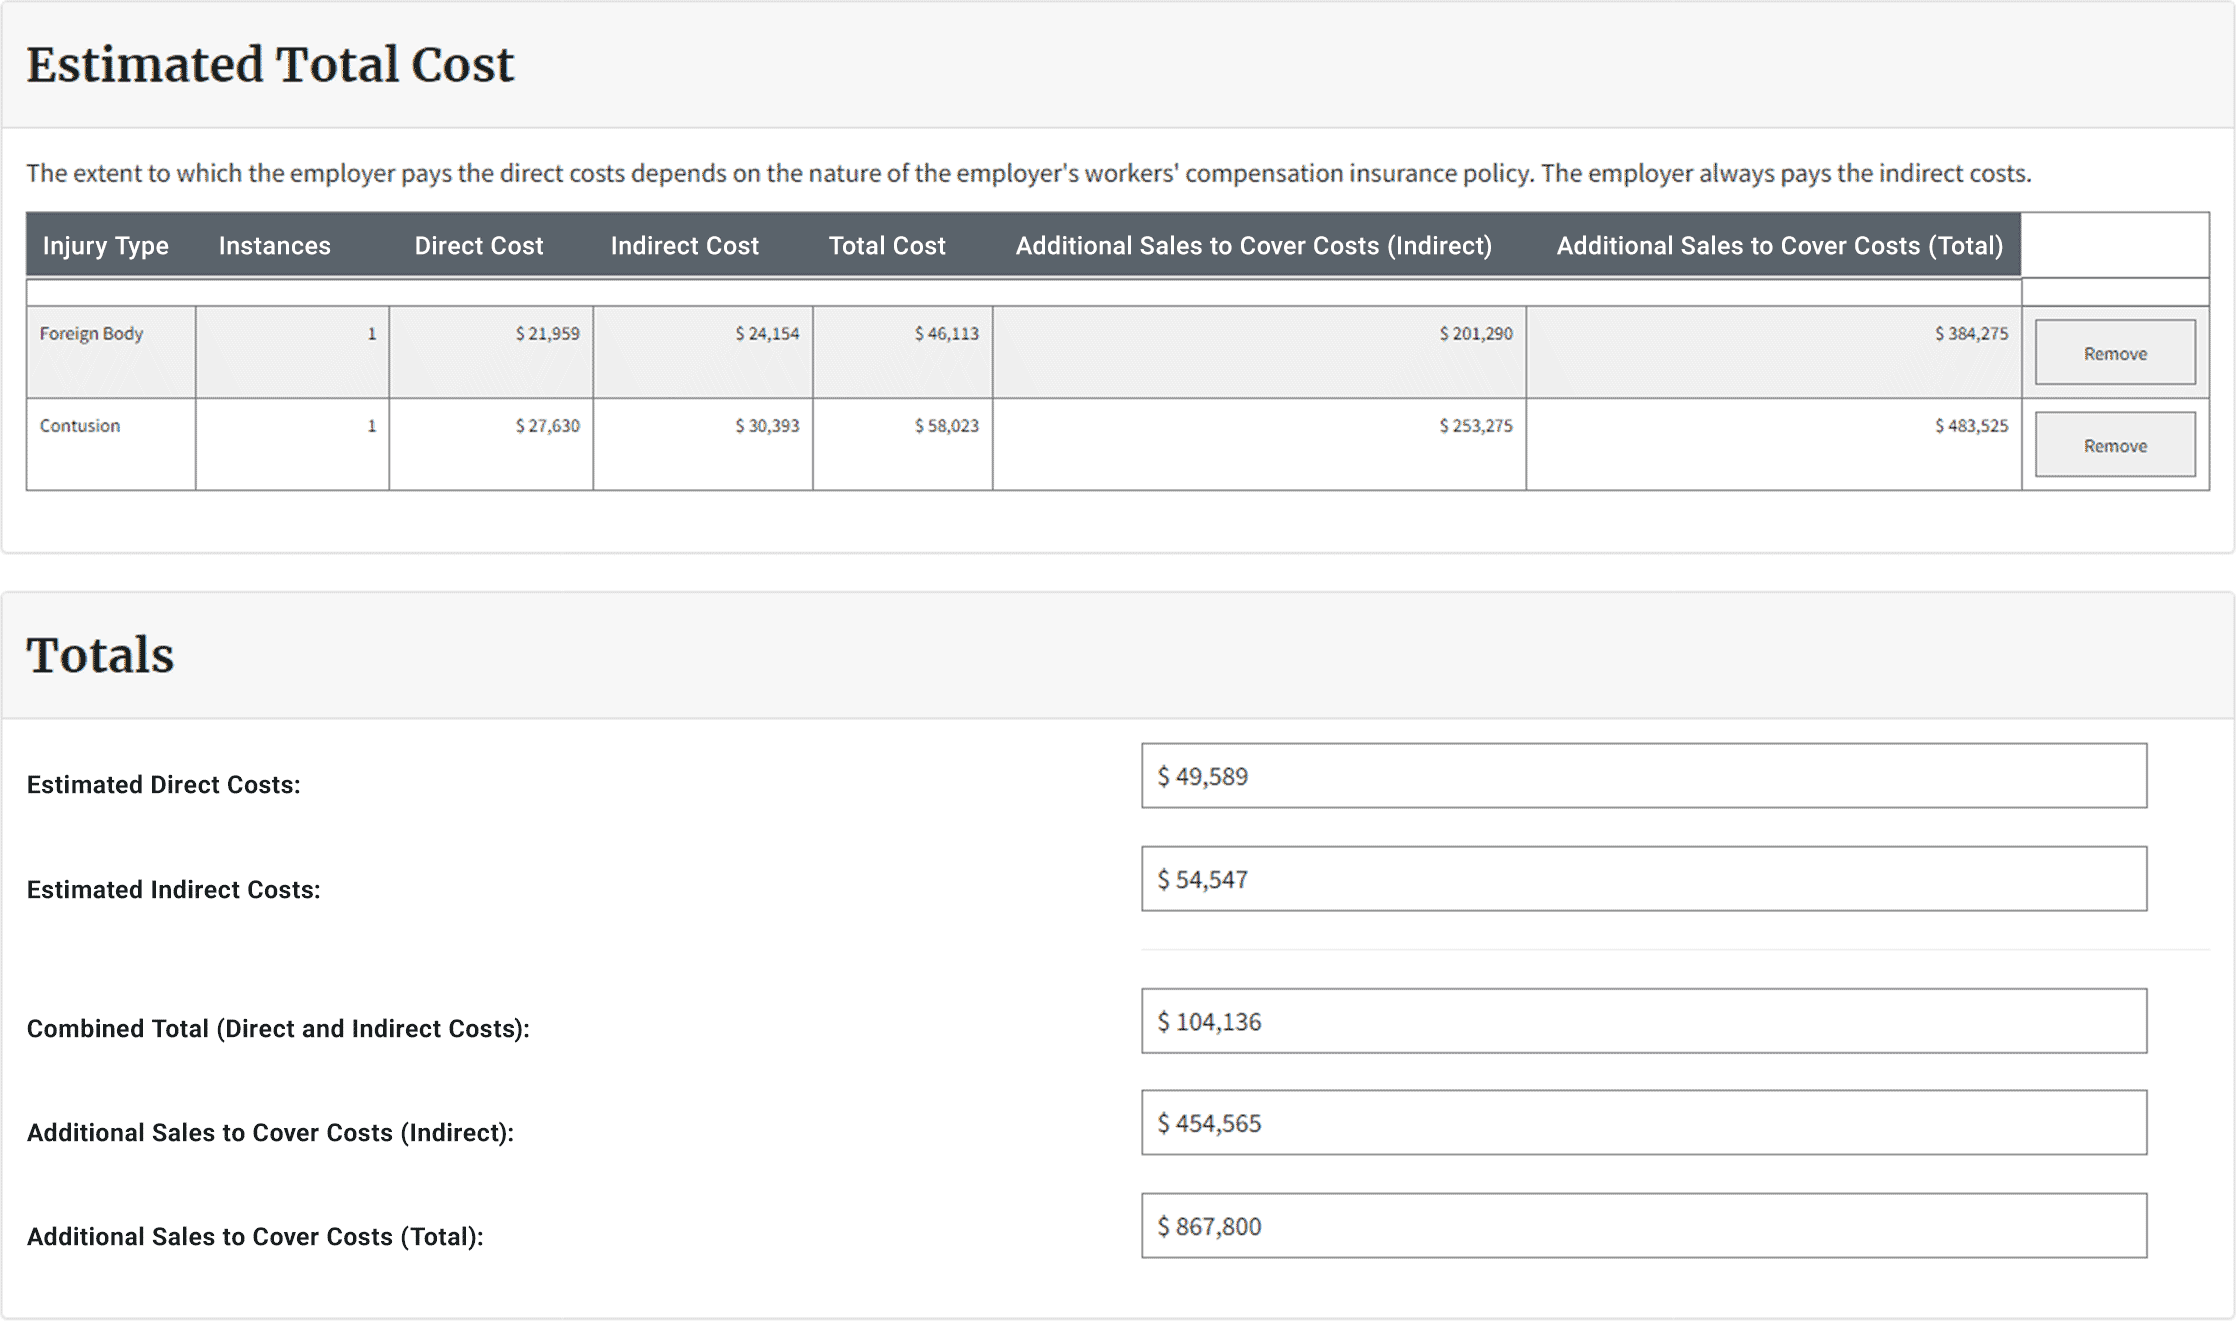2237x1321 pixels.
Task: Click the Estimated Indirect Costs field
Action: coord(1644,879)
